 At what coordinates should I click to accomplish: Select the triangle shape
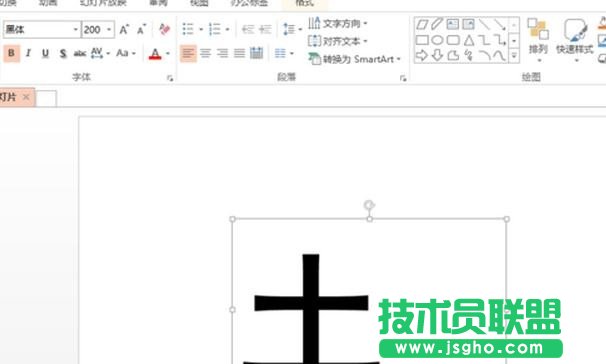tap(469, 40)
